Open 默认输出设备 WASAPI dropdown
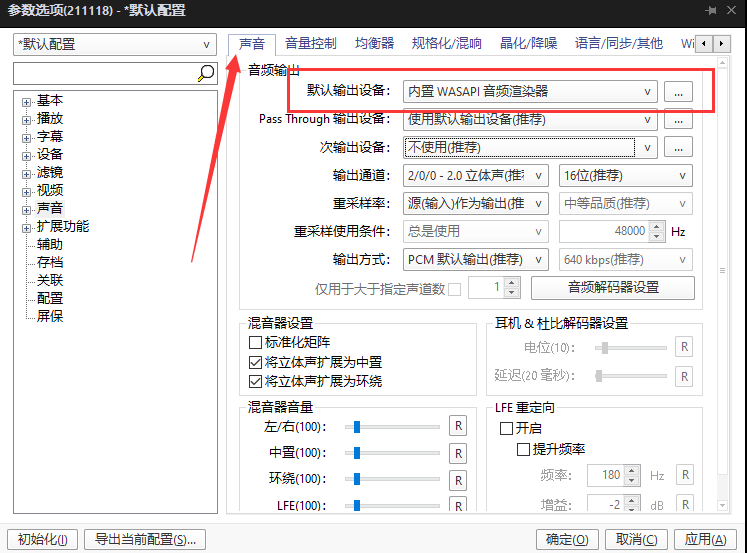747x553 pixels. click(x=530, y=91)
